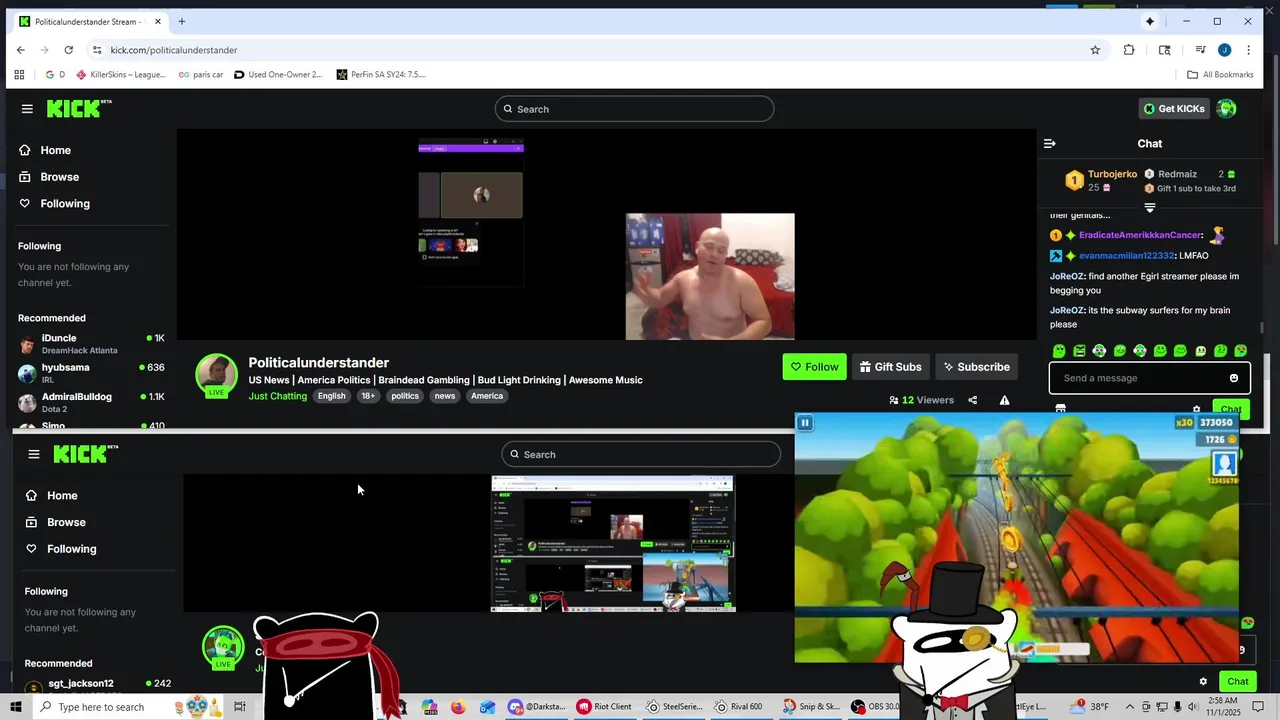Open the KillerSkins – League bookmark
1280x720 pixels.
pyautogui.click(x=121, y=74)
